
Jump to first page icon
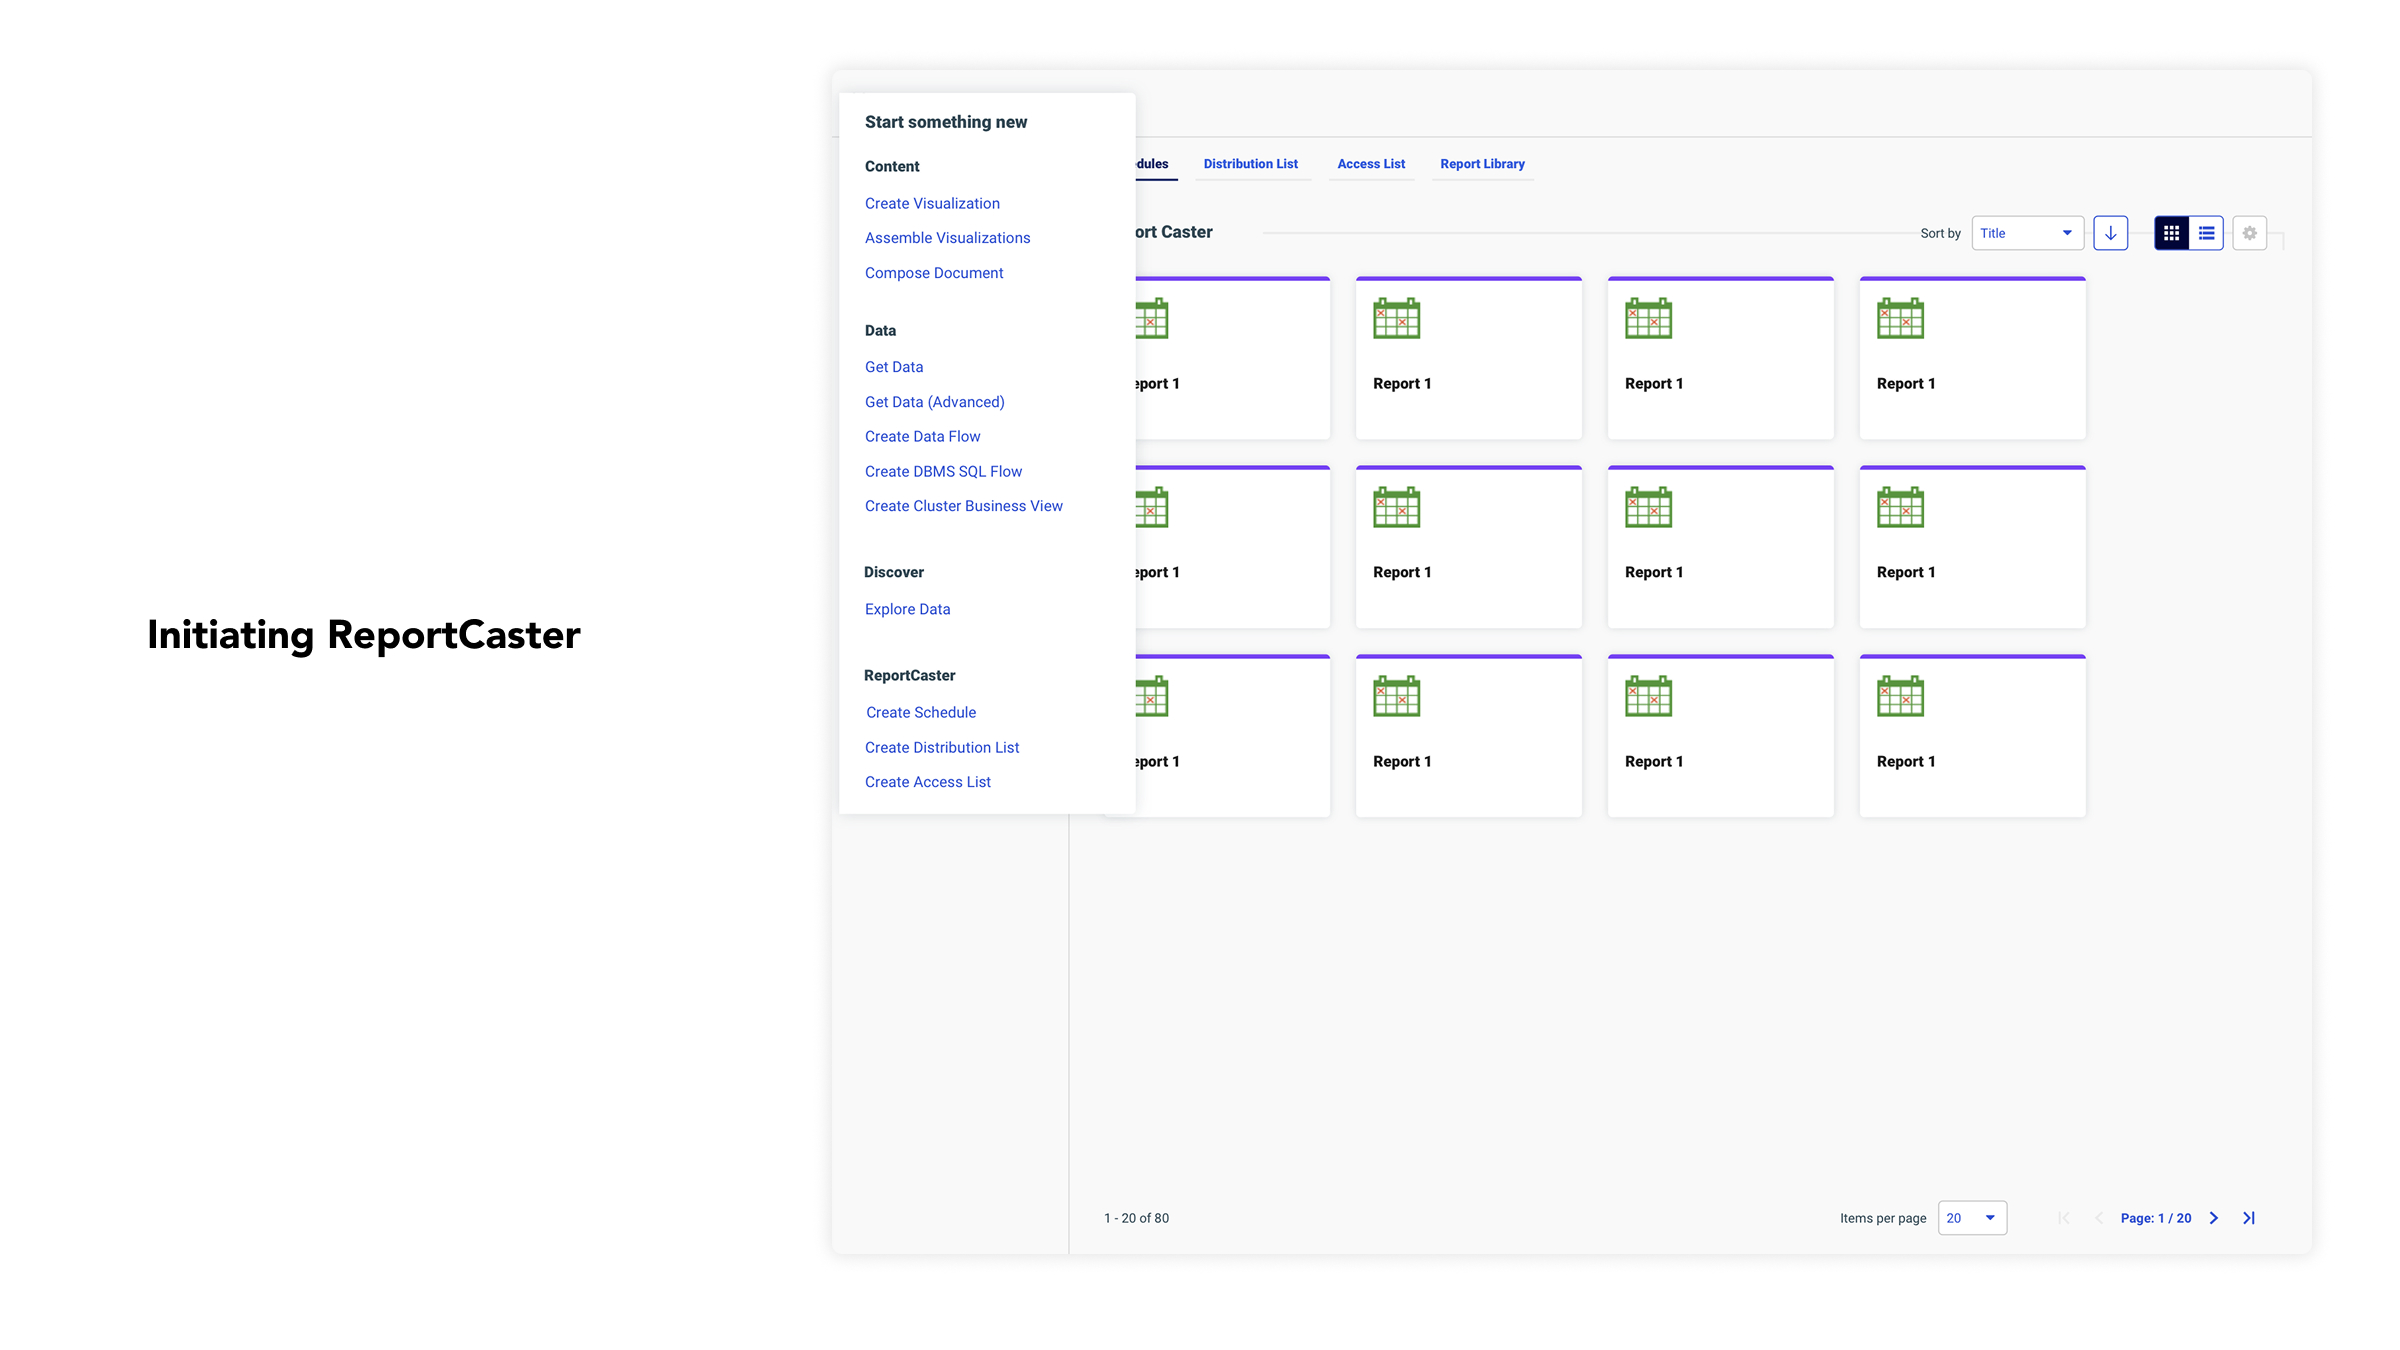click(x=2064, y=1218)
